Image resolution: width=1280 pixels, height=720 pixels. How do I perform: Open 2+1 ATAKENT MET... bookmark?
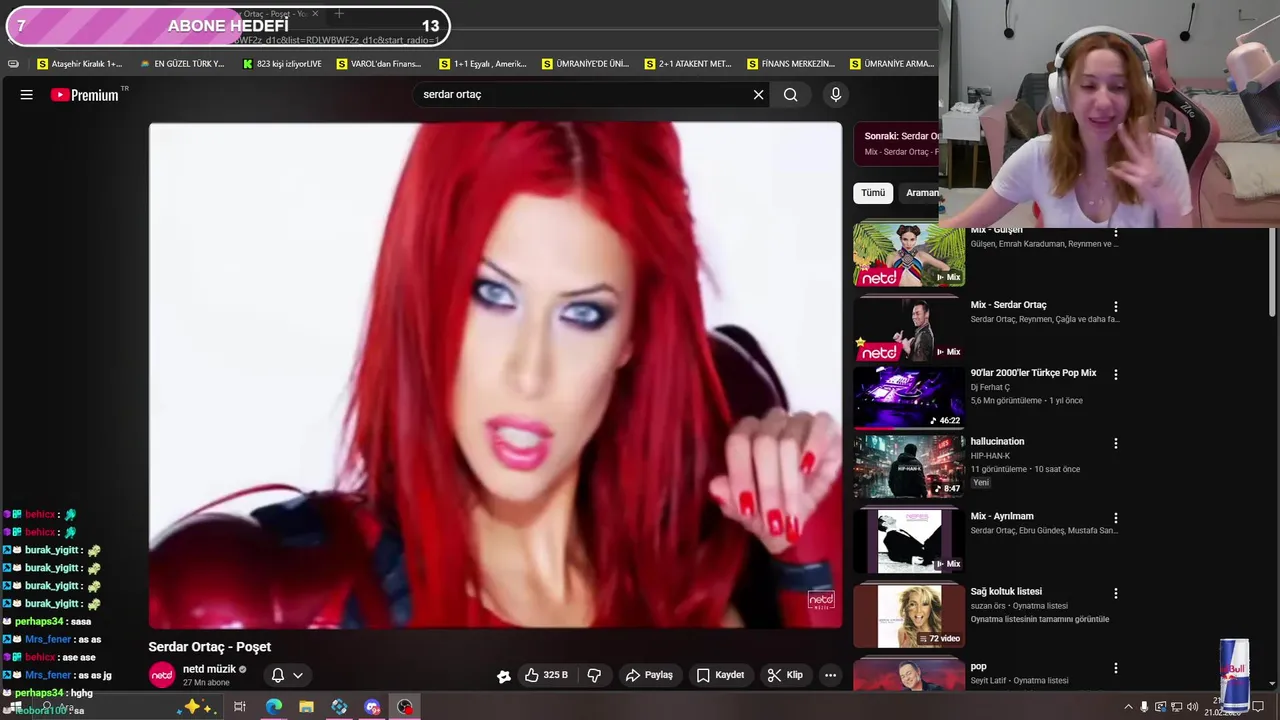pyautogui.click(x=688, y=64)
